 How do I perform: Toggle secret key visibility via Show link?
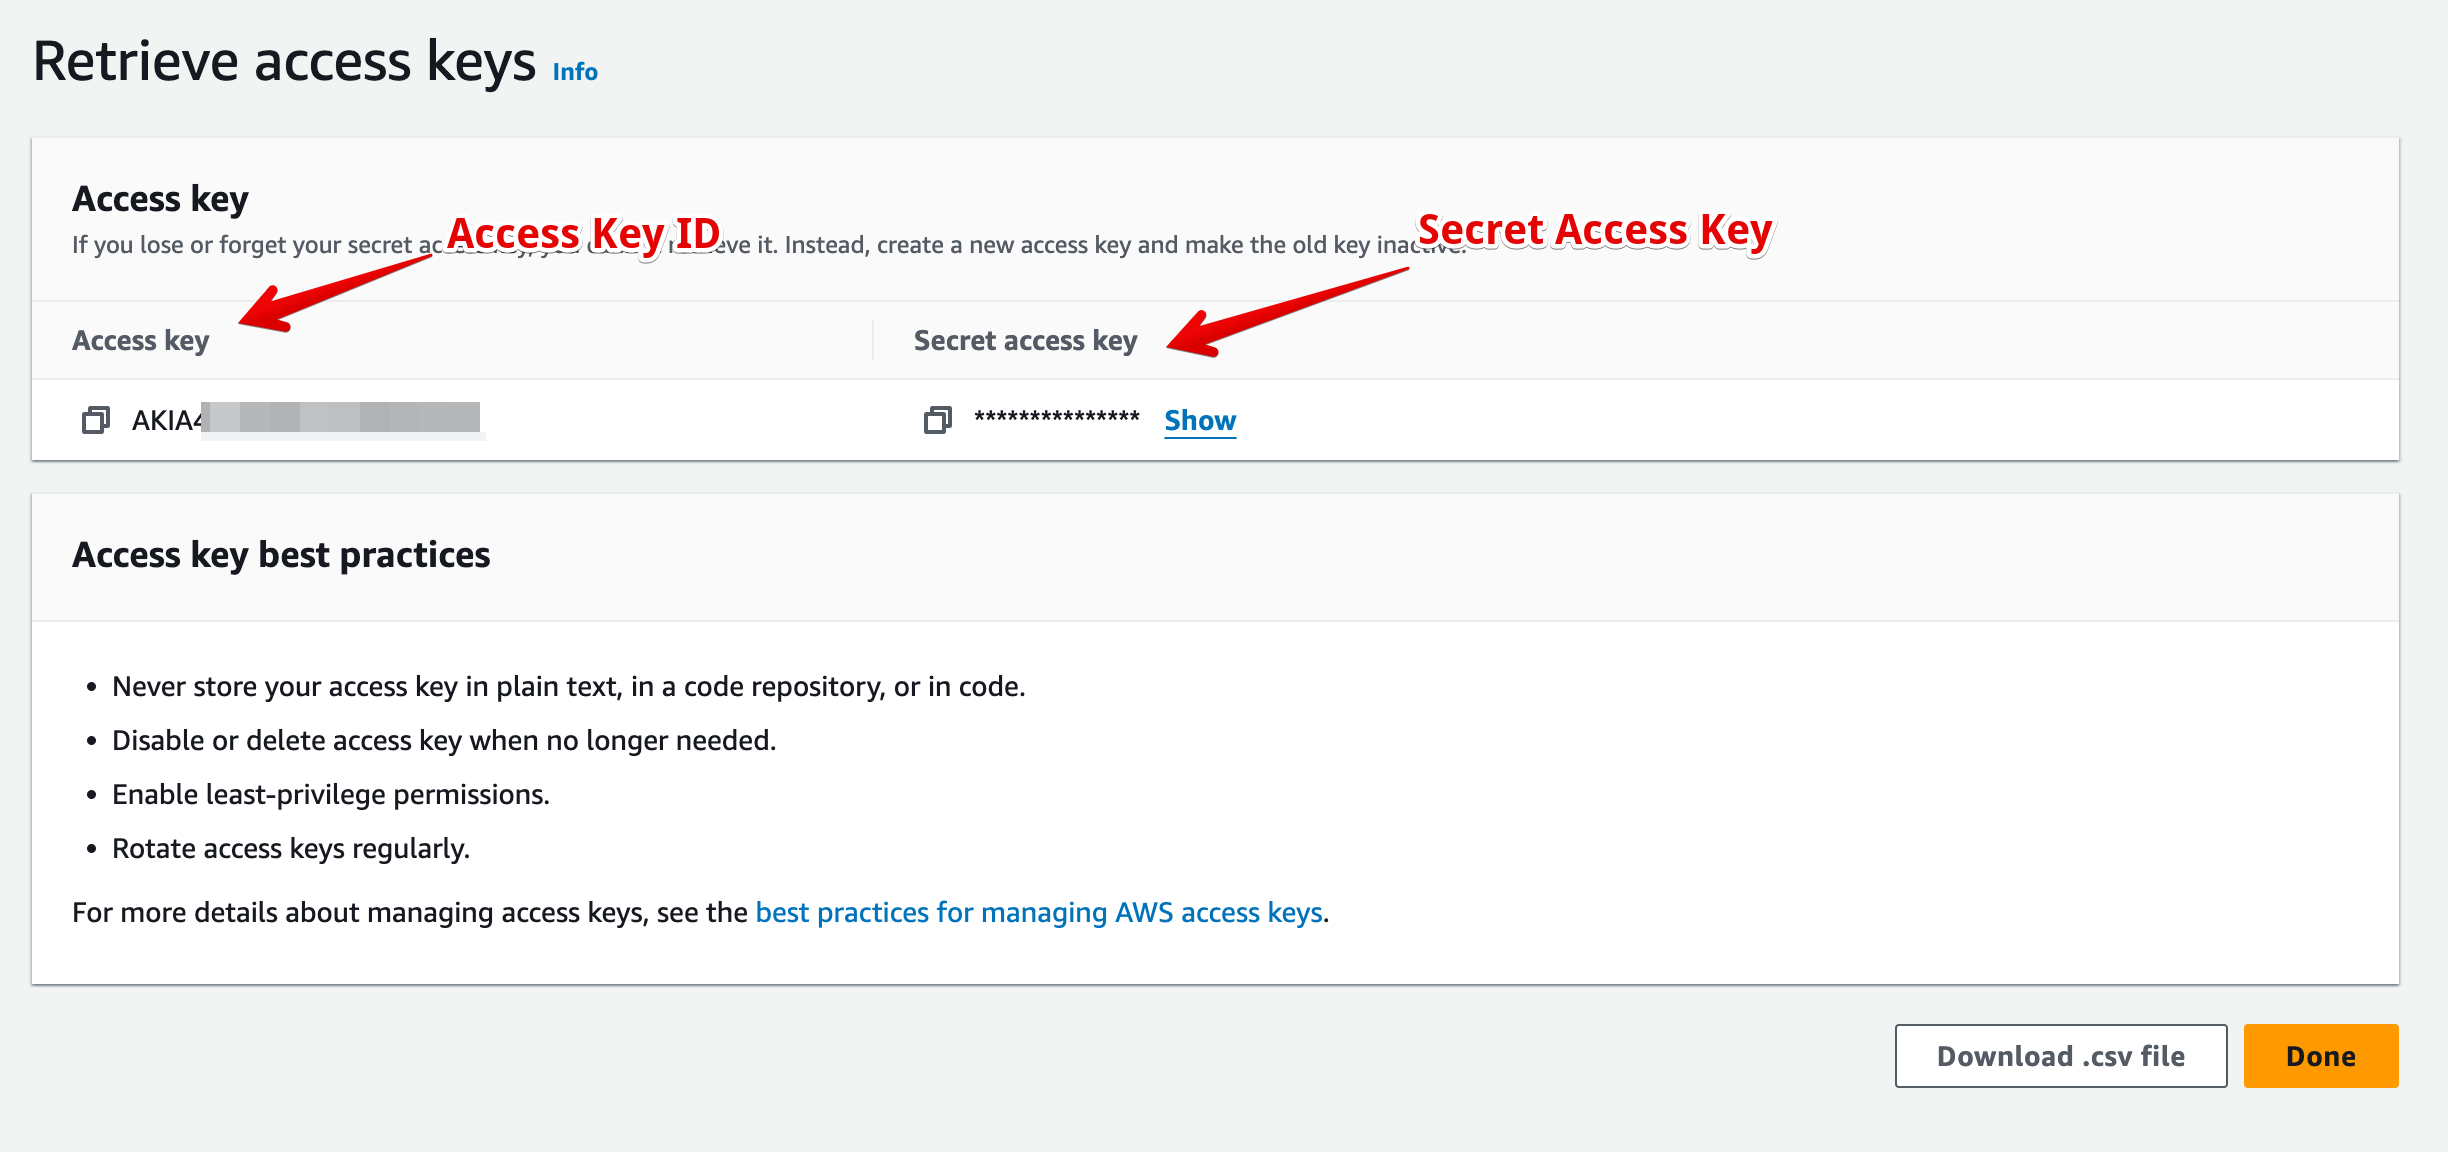pos(1199,420)
